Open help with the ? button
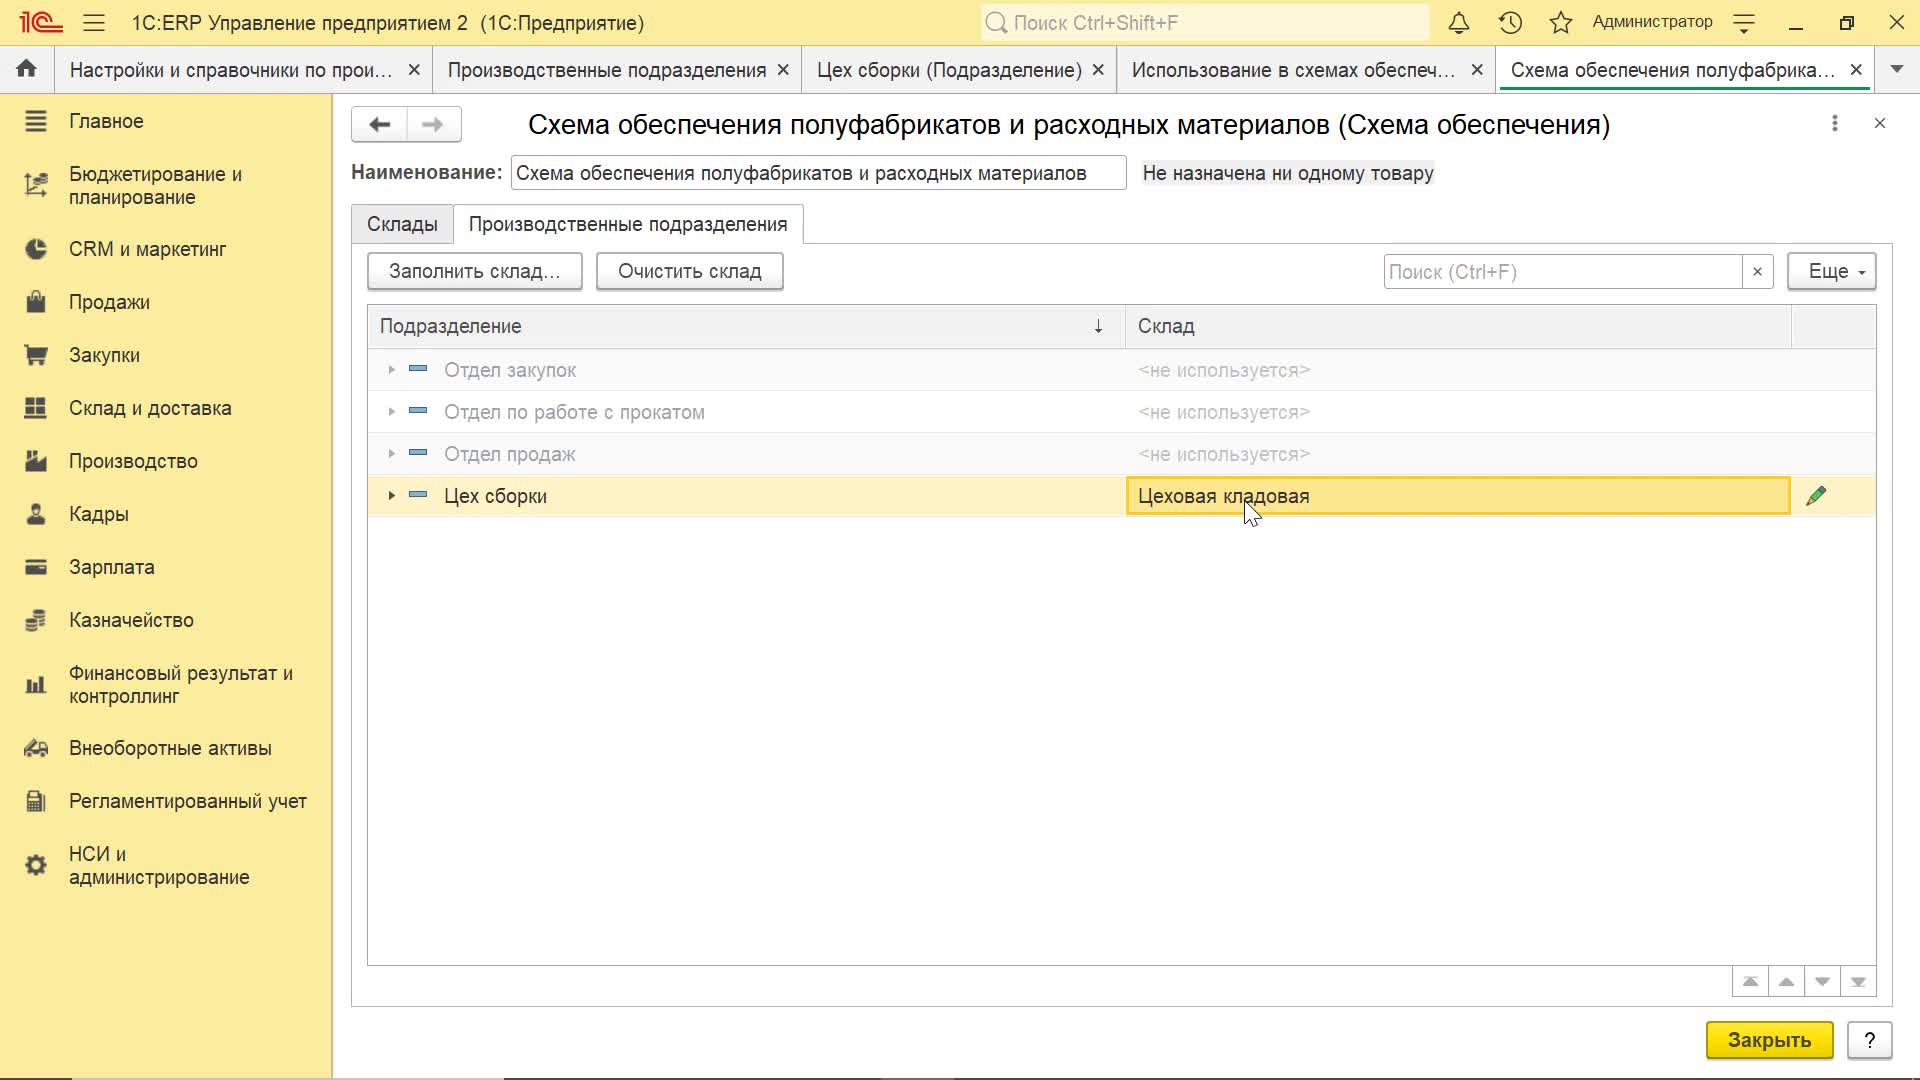 (1869, 1040)
